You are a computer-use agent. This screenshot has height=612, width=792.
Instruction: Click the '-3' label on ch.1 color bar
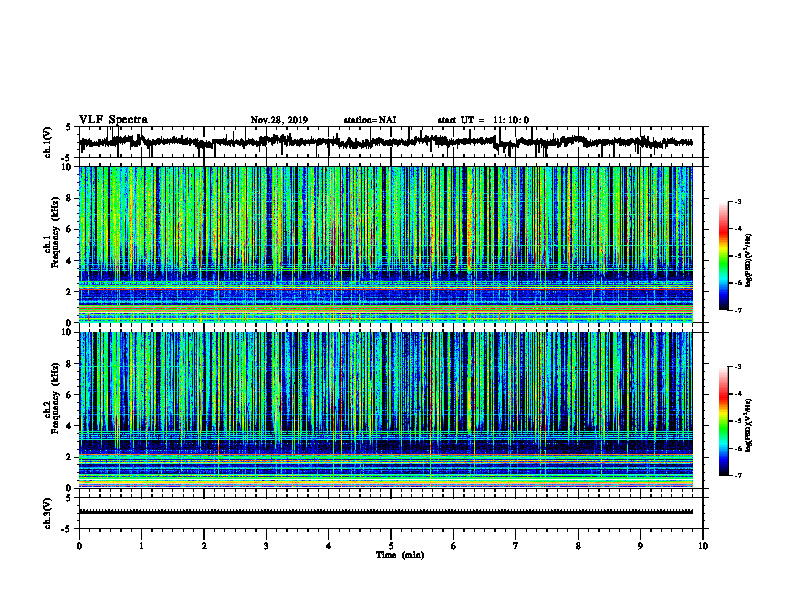click(737, 201)
